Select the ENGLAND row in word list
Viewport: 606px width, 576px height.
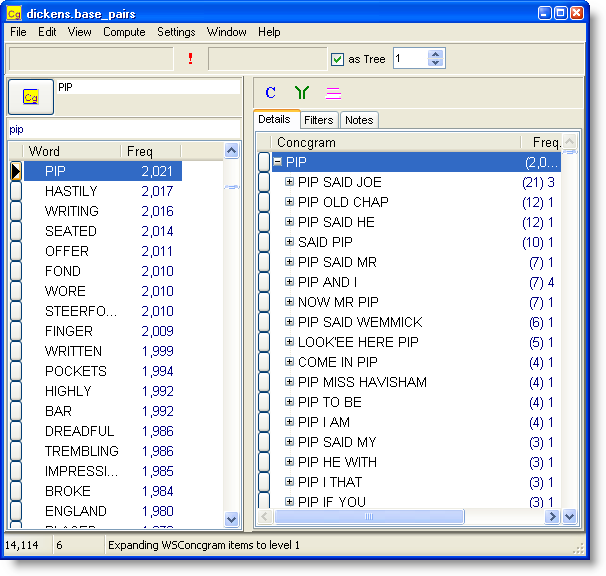(x=103, y=511)
